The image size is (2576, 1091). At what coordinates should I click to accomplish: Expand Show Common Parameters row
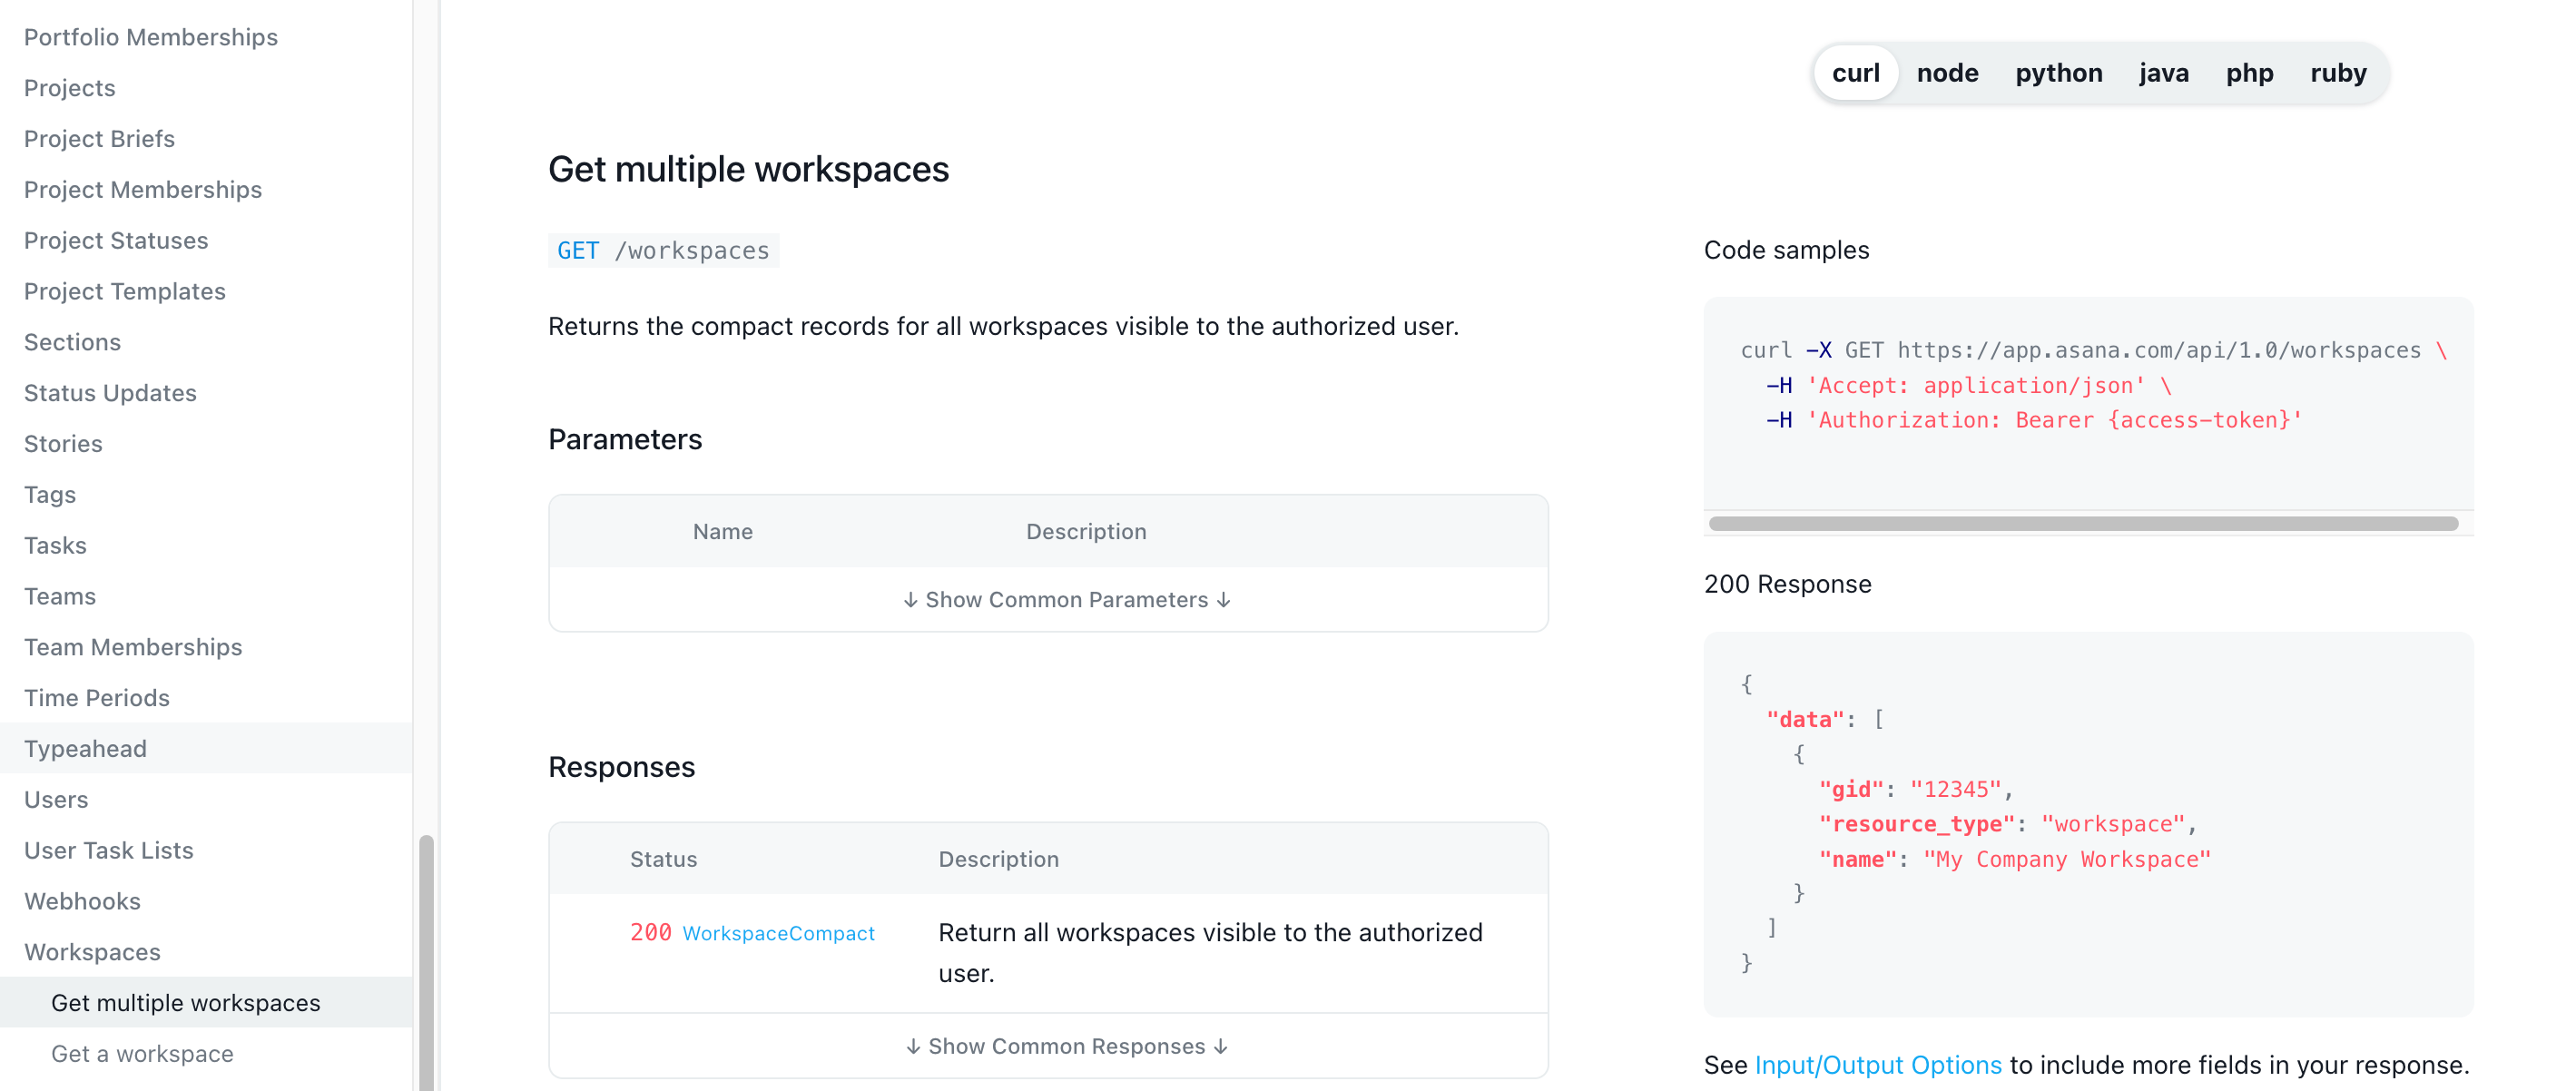pyautogui.click(x=1066, y=599)
